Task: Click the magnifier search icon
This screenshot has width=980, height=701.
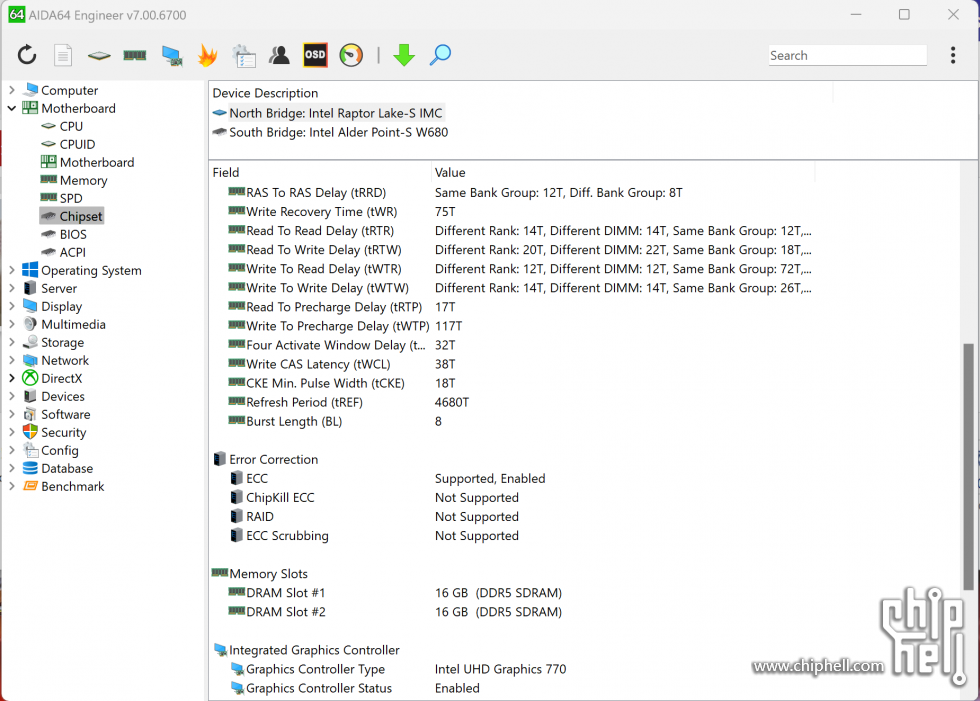Action: coord(440,55)
